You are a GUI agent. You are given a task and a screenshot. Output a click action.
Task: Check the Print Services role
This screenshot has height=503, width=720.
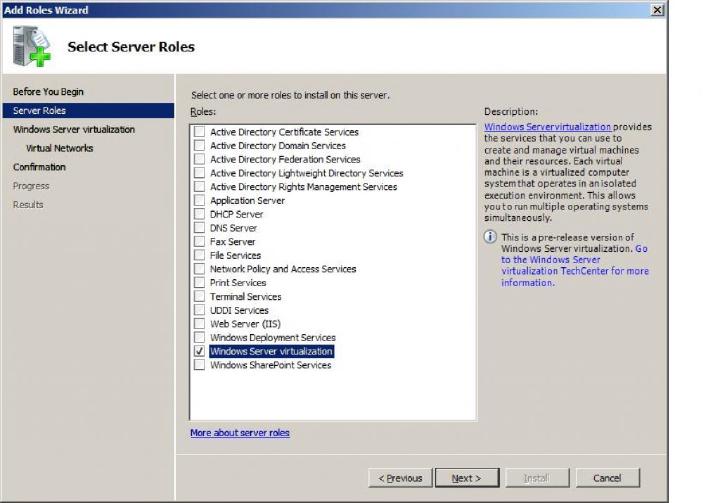coord(199,283)
